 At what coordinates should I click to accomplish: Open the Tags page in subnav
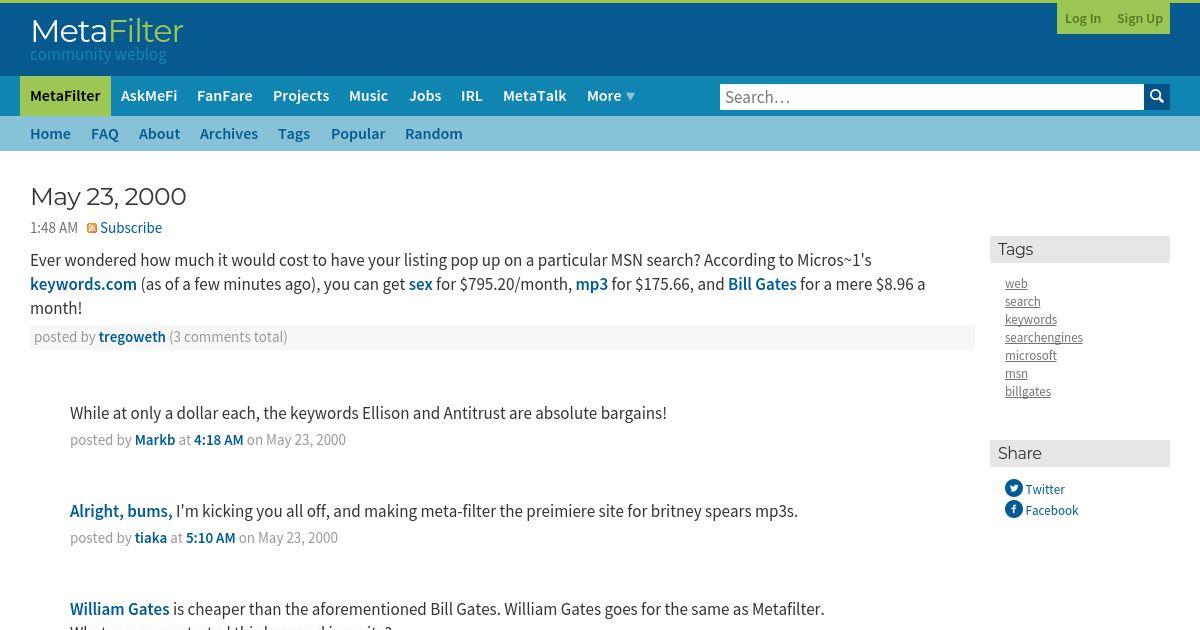(294, 134)
